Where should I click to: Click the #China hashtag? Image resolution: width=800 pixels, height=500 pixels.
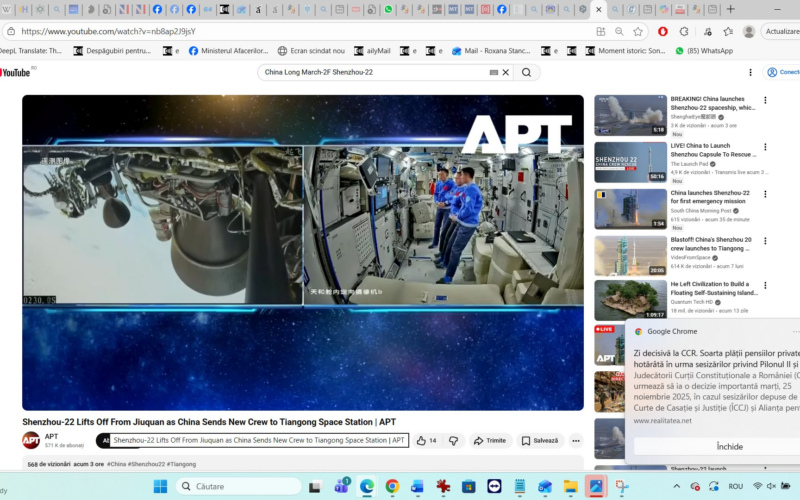(116, 464)
